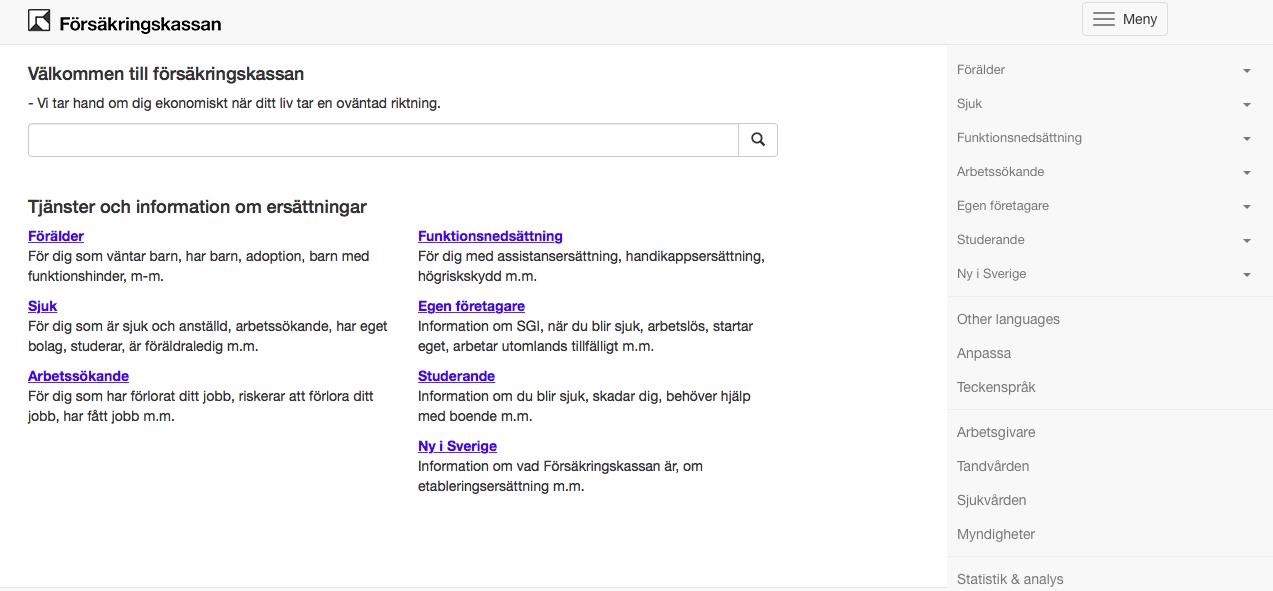1273x591 pixels.
Task: Open Teckenspråk in the sidebar menu
Action: (x=996, y=387)
